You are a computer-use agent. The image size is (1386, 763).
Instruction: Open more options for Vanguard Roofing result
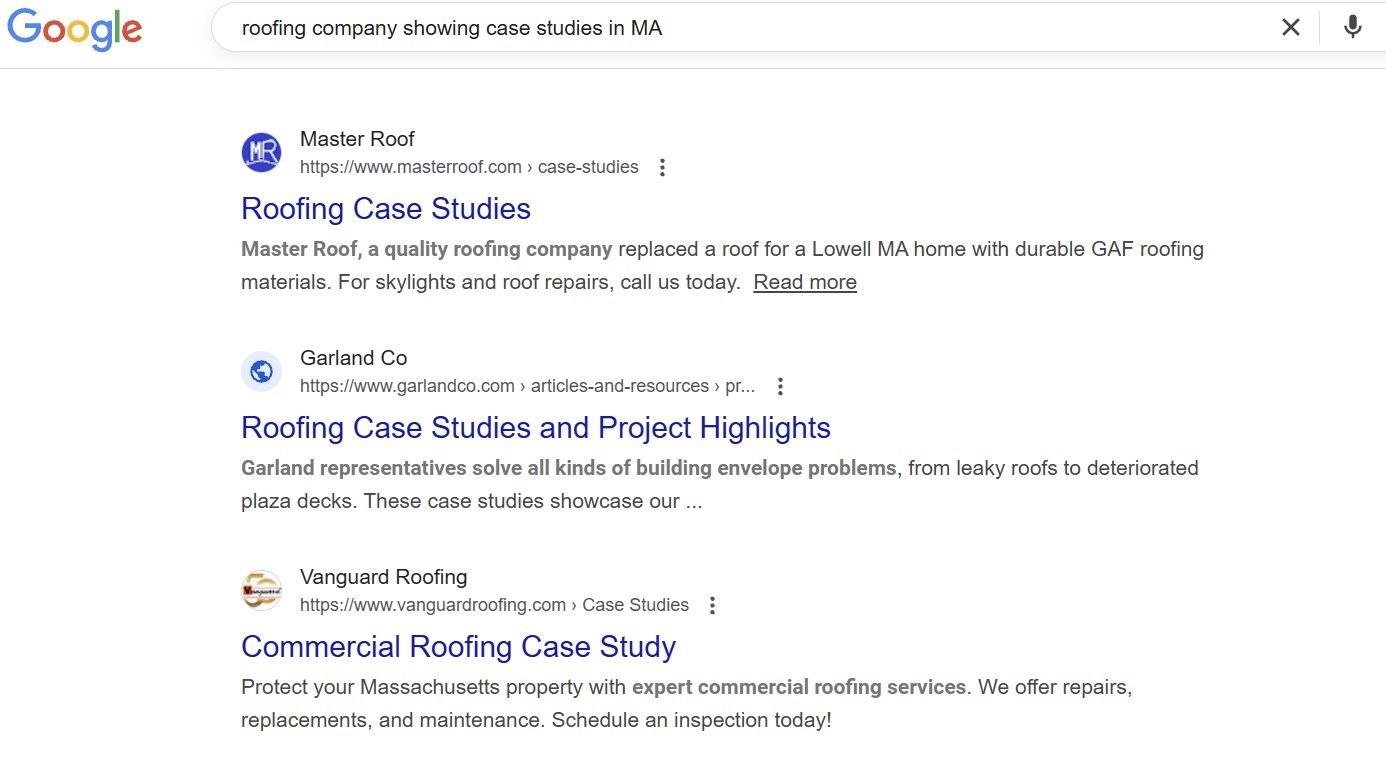coord(712,605)
